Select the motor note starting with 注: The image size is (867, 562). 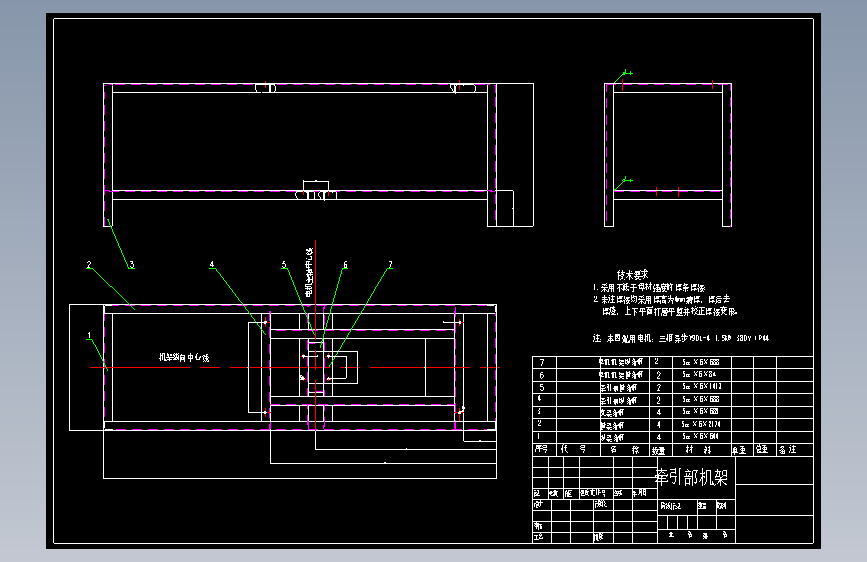tap(681, 338)
